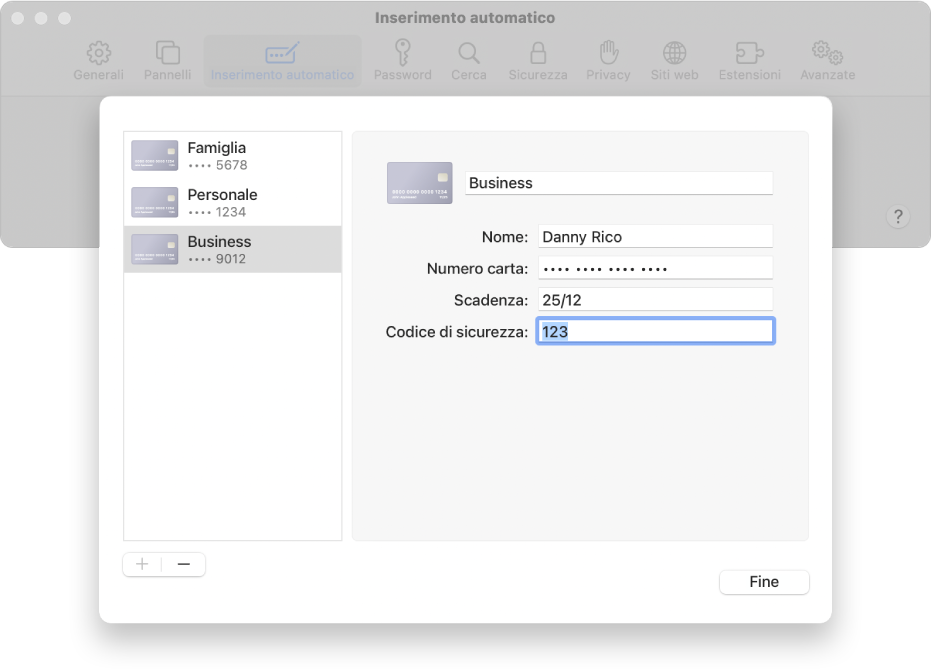
Task: Open the Avanzate gears tab
Action: [x=827, y=61]
